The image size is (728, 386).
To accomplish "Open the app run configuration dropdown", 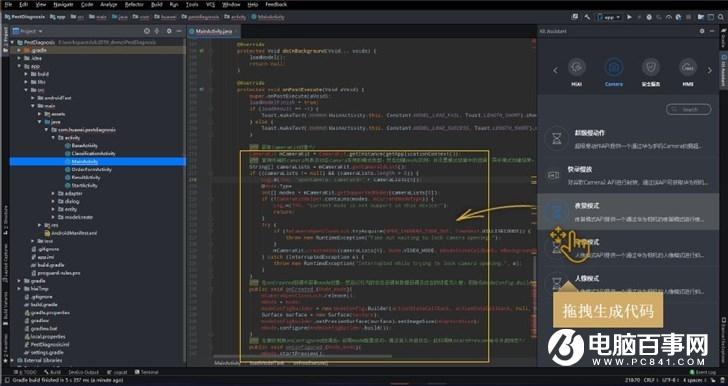I will click(609, 17).
